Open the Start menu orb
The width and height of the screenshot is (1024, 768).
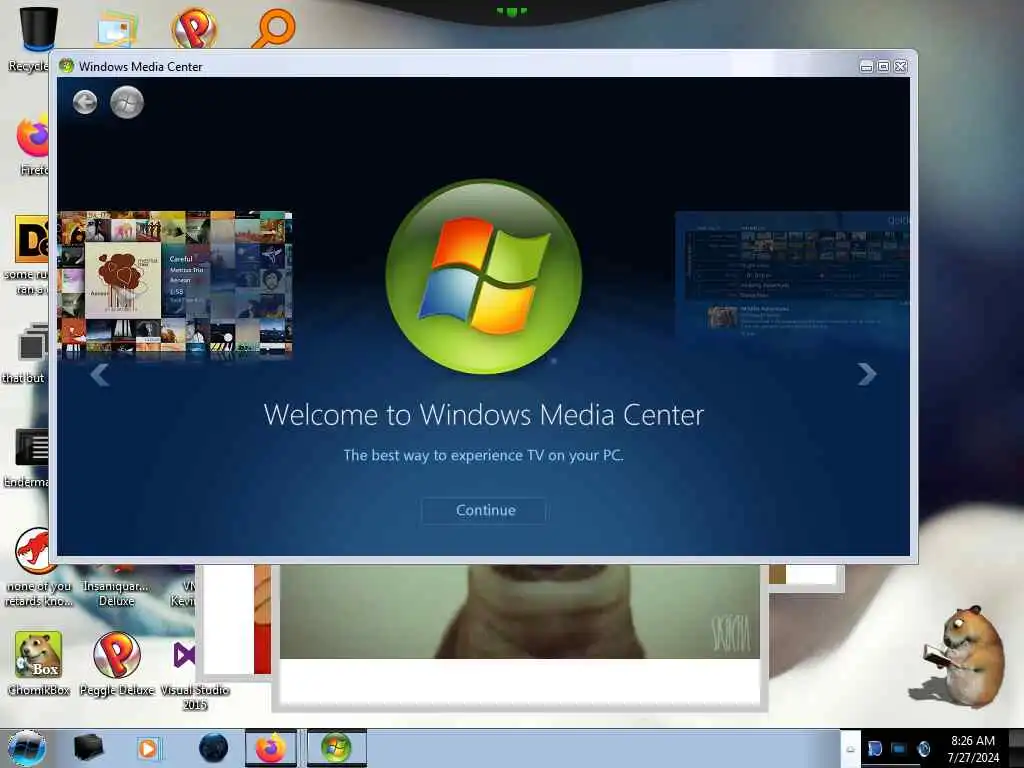click(x=26, y=748)
